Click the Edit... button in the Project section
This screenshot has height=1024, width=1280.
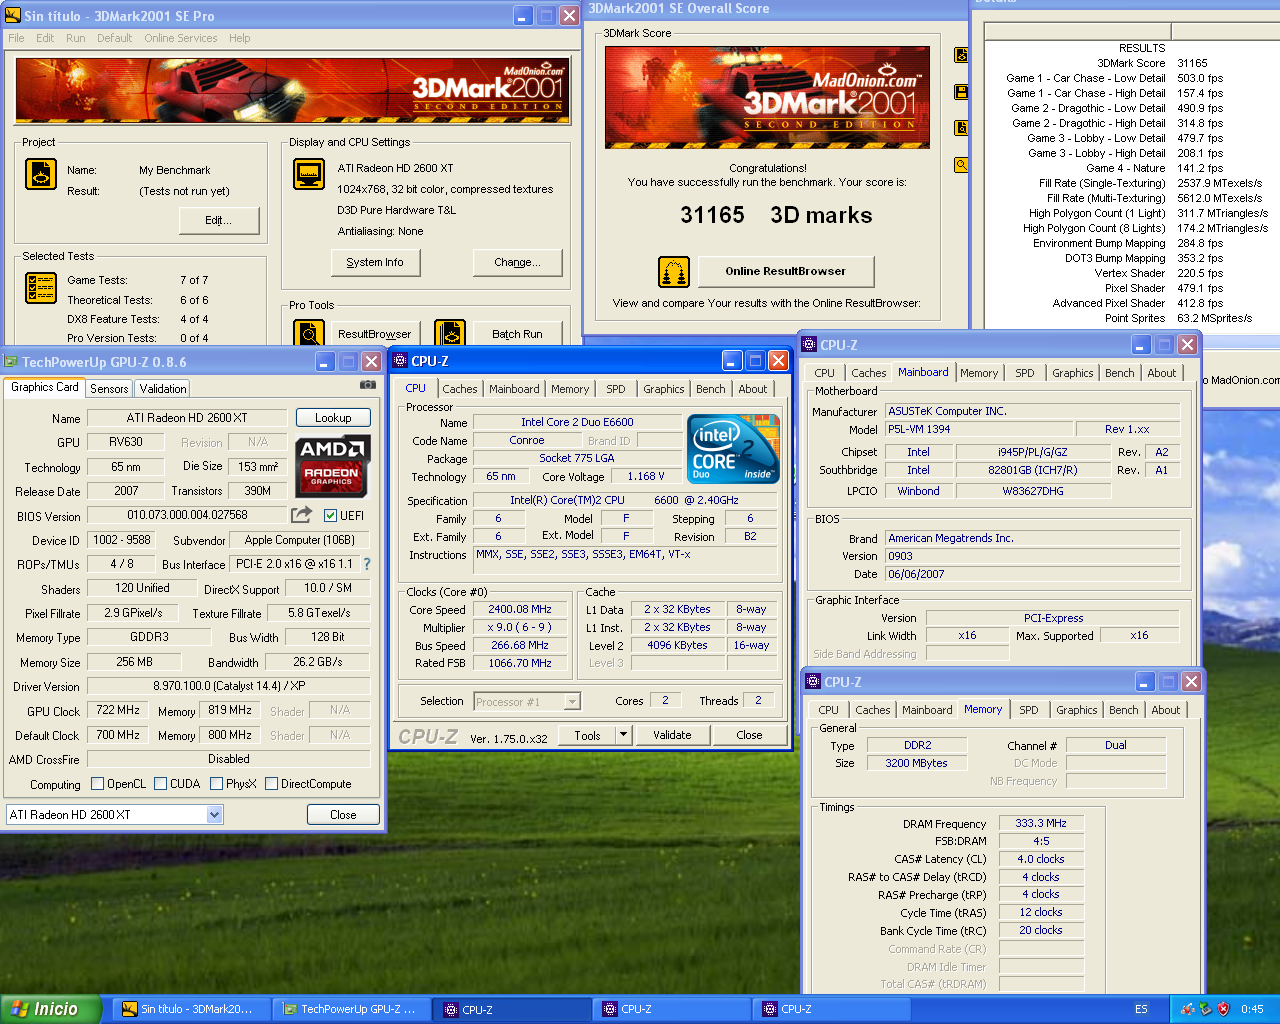(219, 220)
